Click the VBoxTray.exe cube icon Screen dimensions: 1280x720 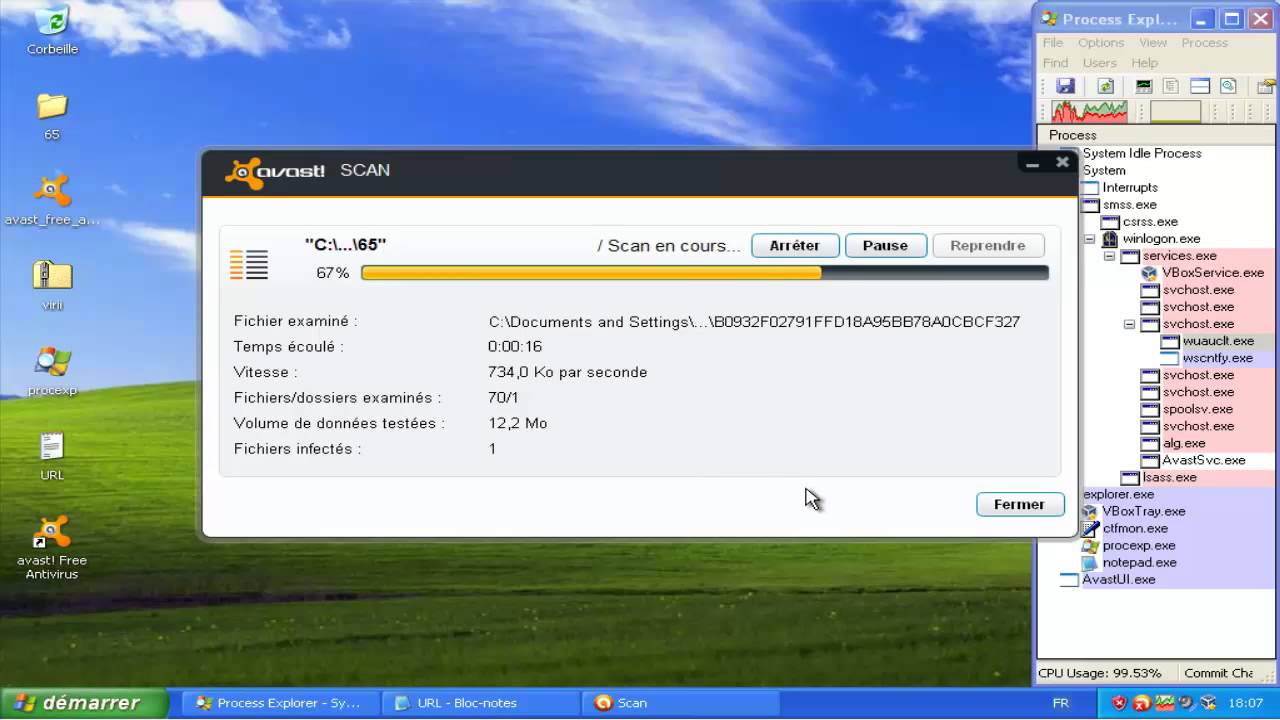[x=1090, y=511]
